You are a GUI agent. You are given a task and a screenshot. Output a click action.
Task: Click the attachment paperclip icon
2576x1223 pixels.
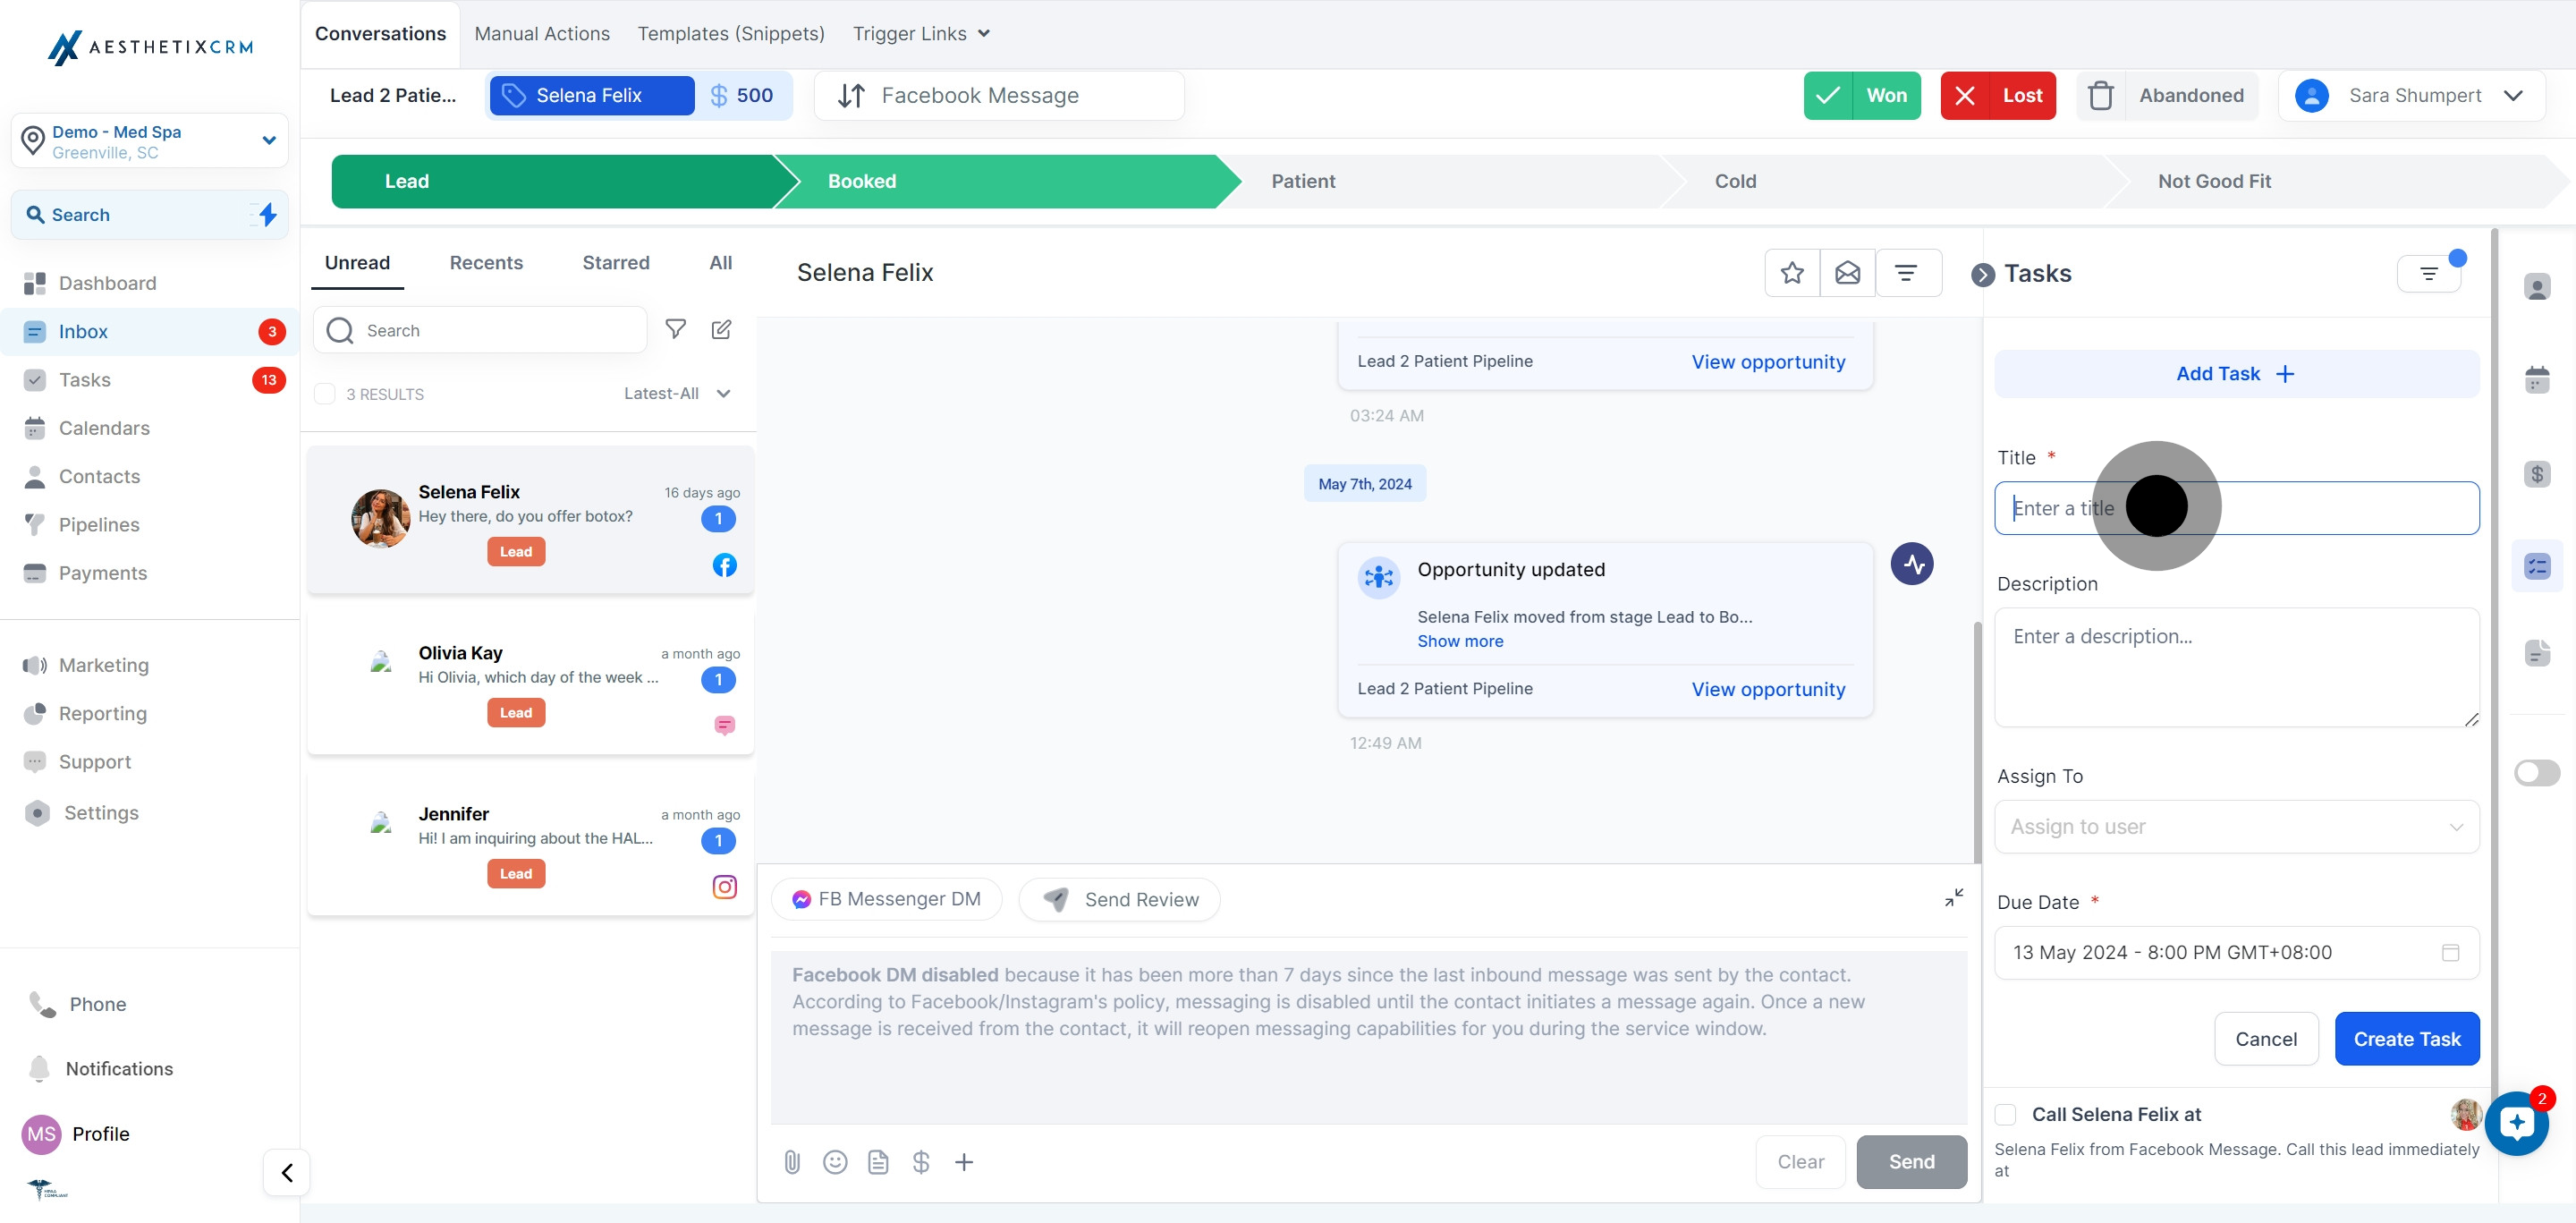click(792, 1162)
